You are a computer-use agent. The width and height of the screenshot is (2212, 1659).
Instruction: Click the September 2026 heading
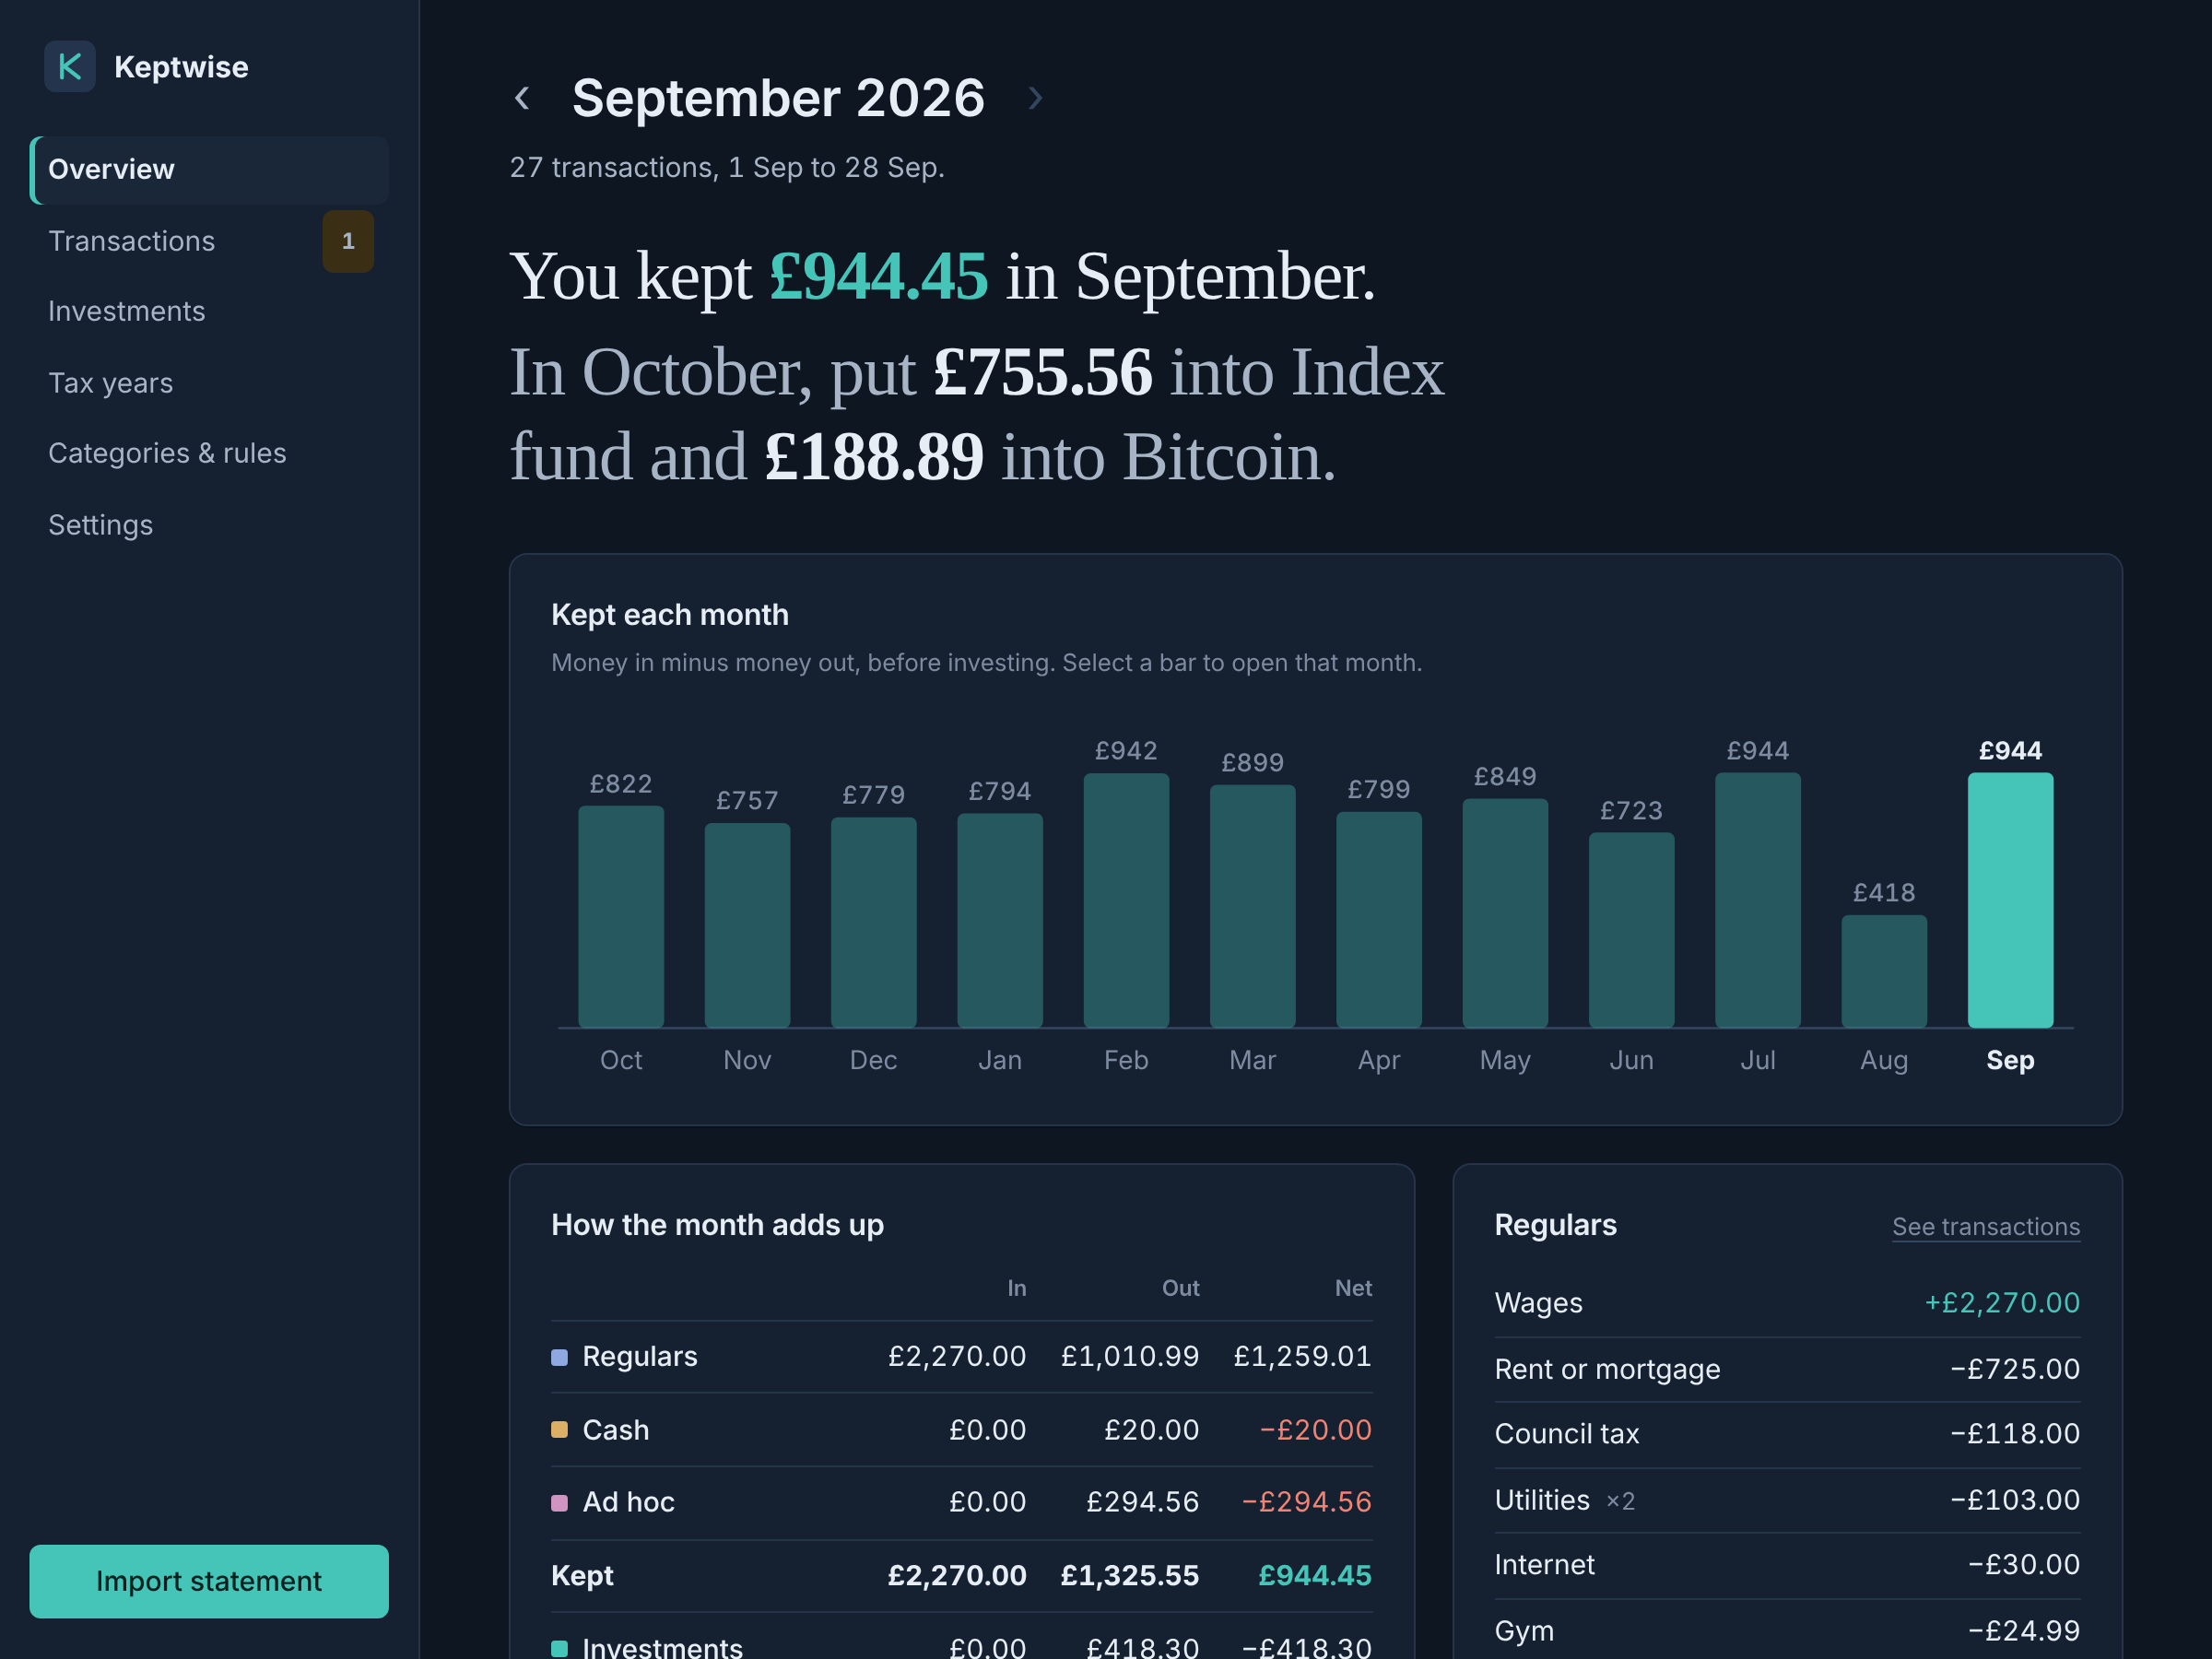point(779,98)
